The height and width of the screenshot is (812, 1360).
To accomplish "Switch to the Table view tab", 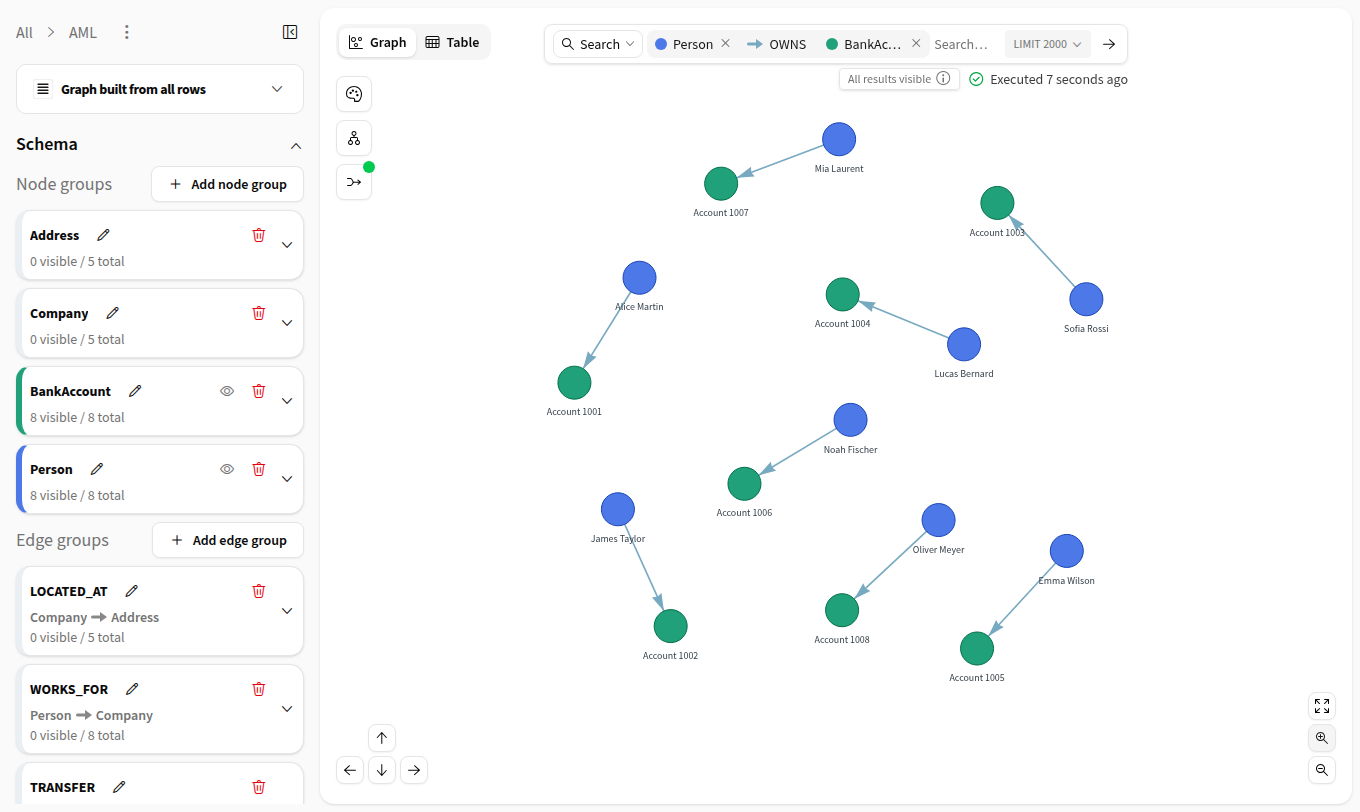I will coord(452,42).
